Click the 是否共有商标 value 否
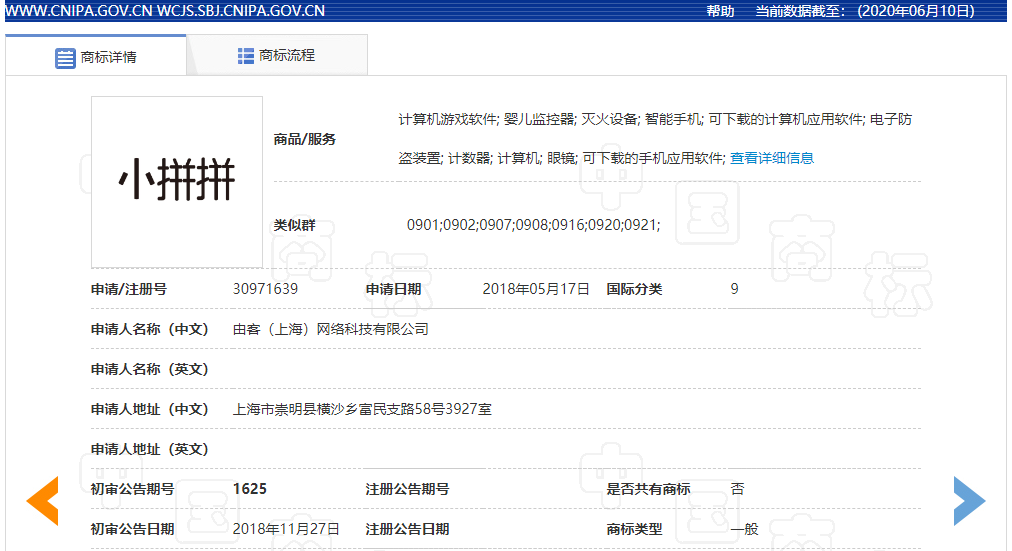The height and width of the screenshot is (551, 1012). pyautogui.click(x=737, y=489)
